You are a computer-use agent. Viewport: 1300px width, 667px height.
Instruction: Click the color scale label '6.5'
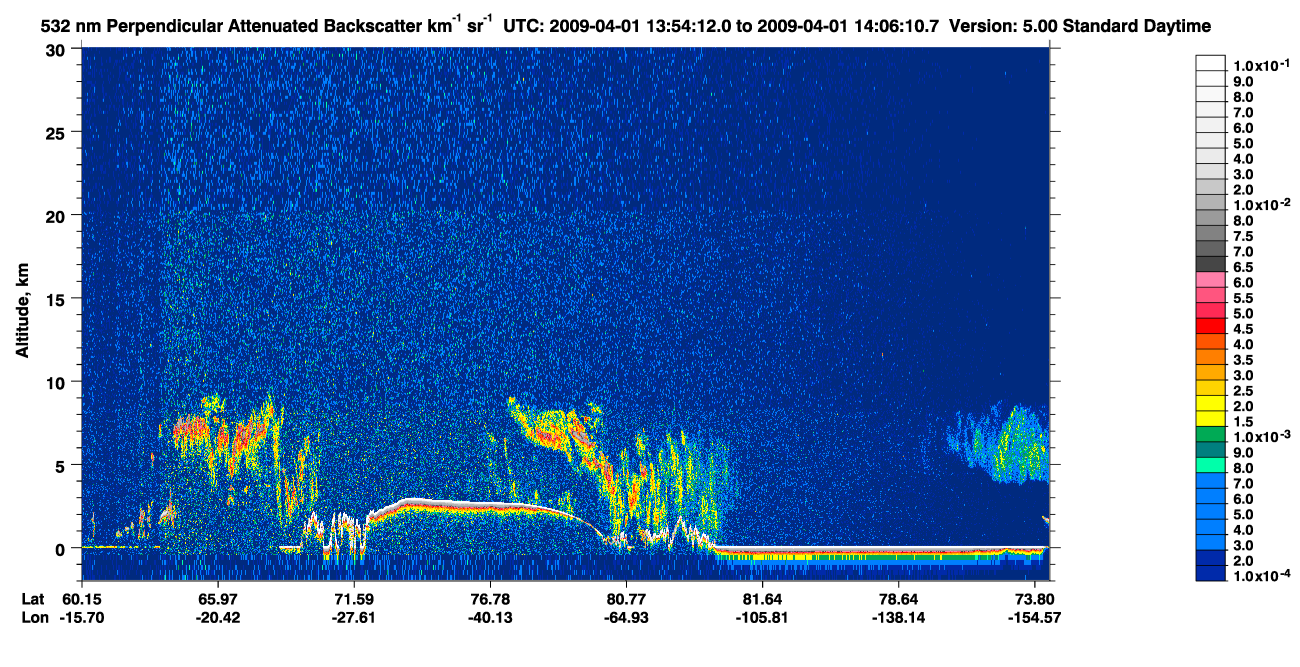tap(1244, 267)
